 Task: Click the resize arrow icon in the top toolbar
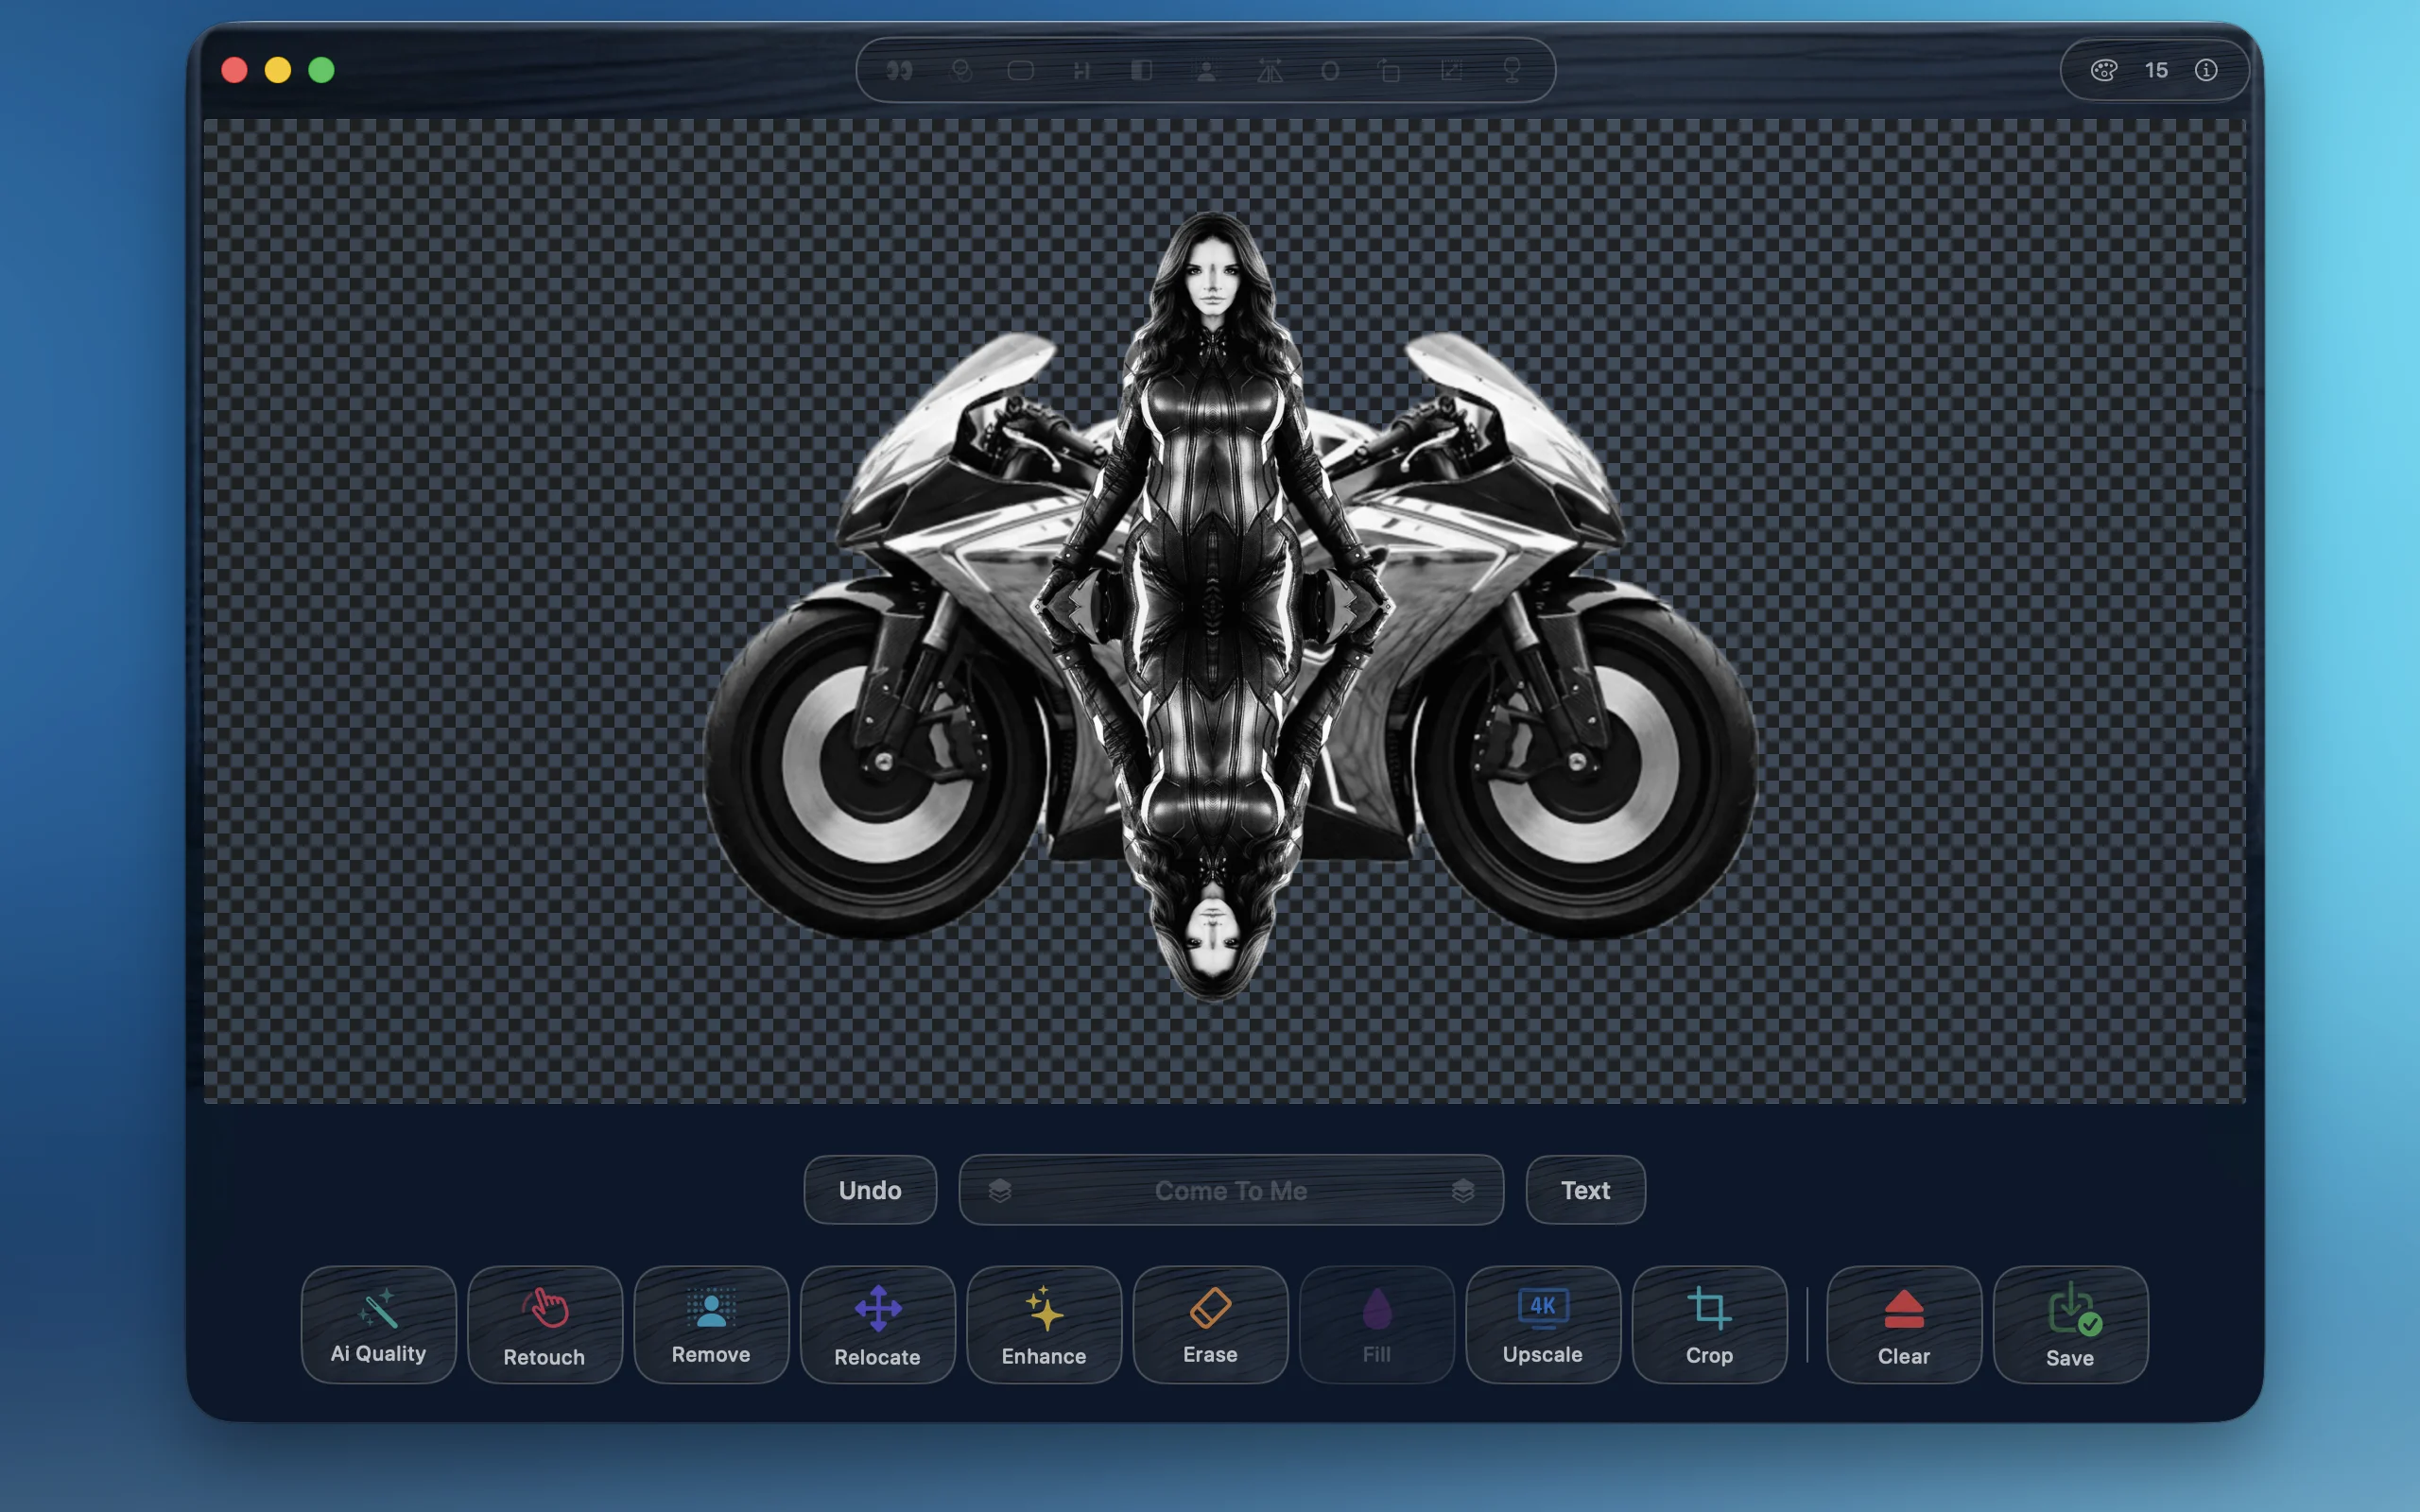(1451, 70)
